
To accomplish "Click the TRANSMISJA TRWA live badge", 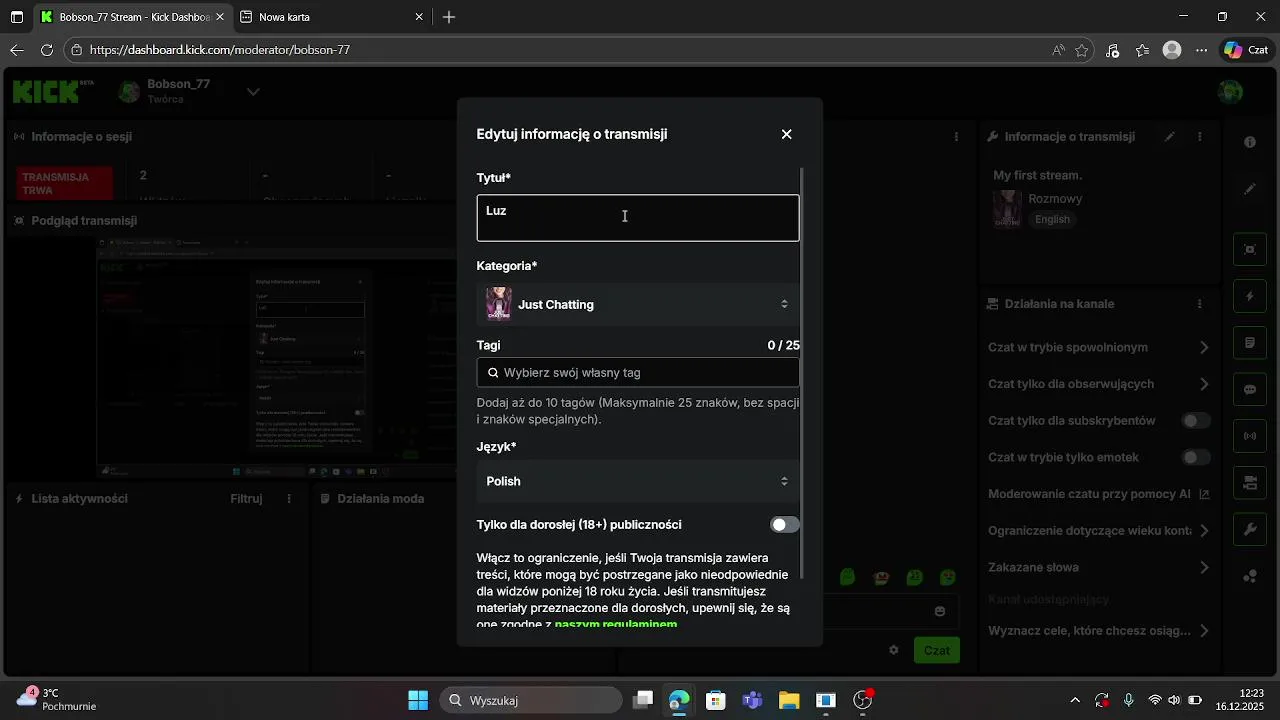I will pos(67,183).
